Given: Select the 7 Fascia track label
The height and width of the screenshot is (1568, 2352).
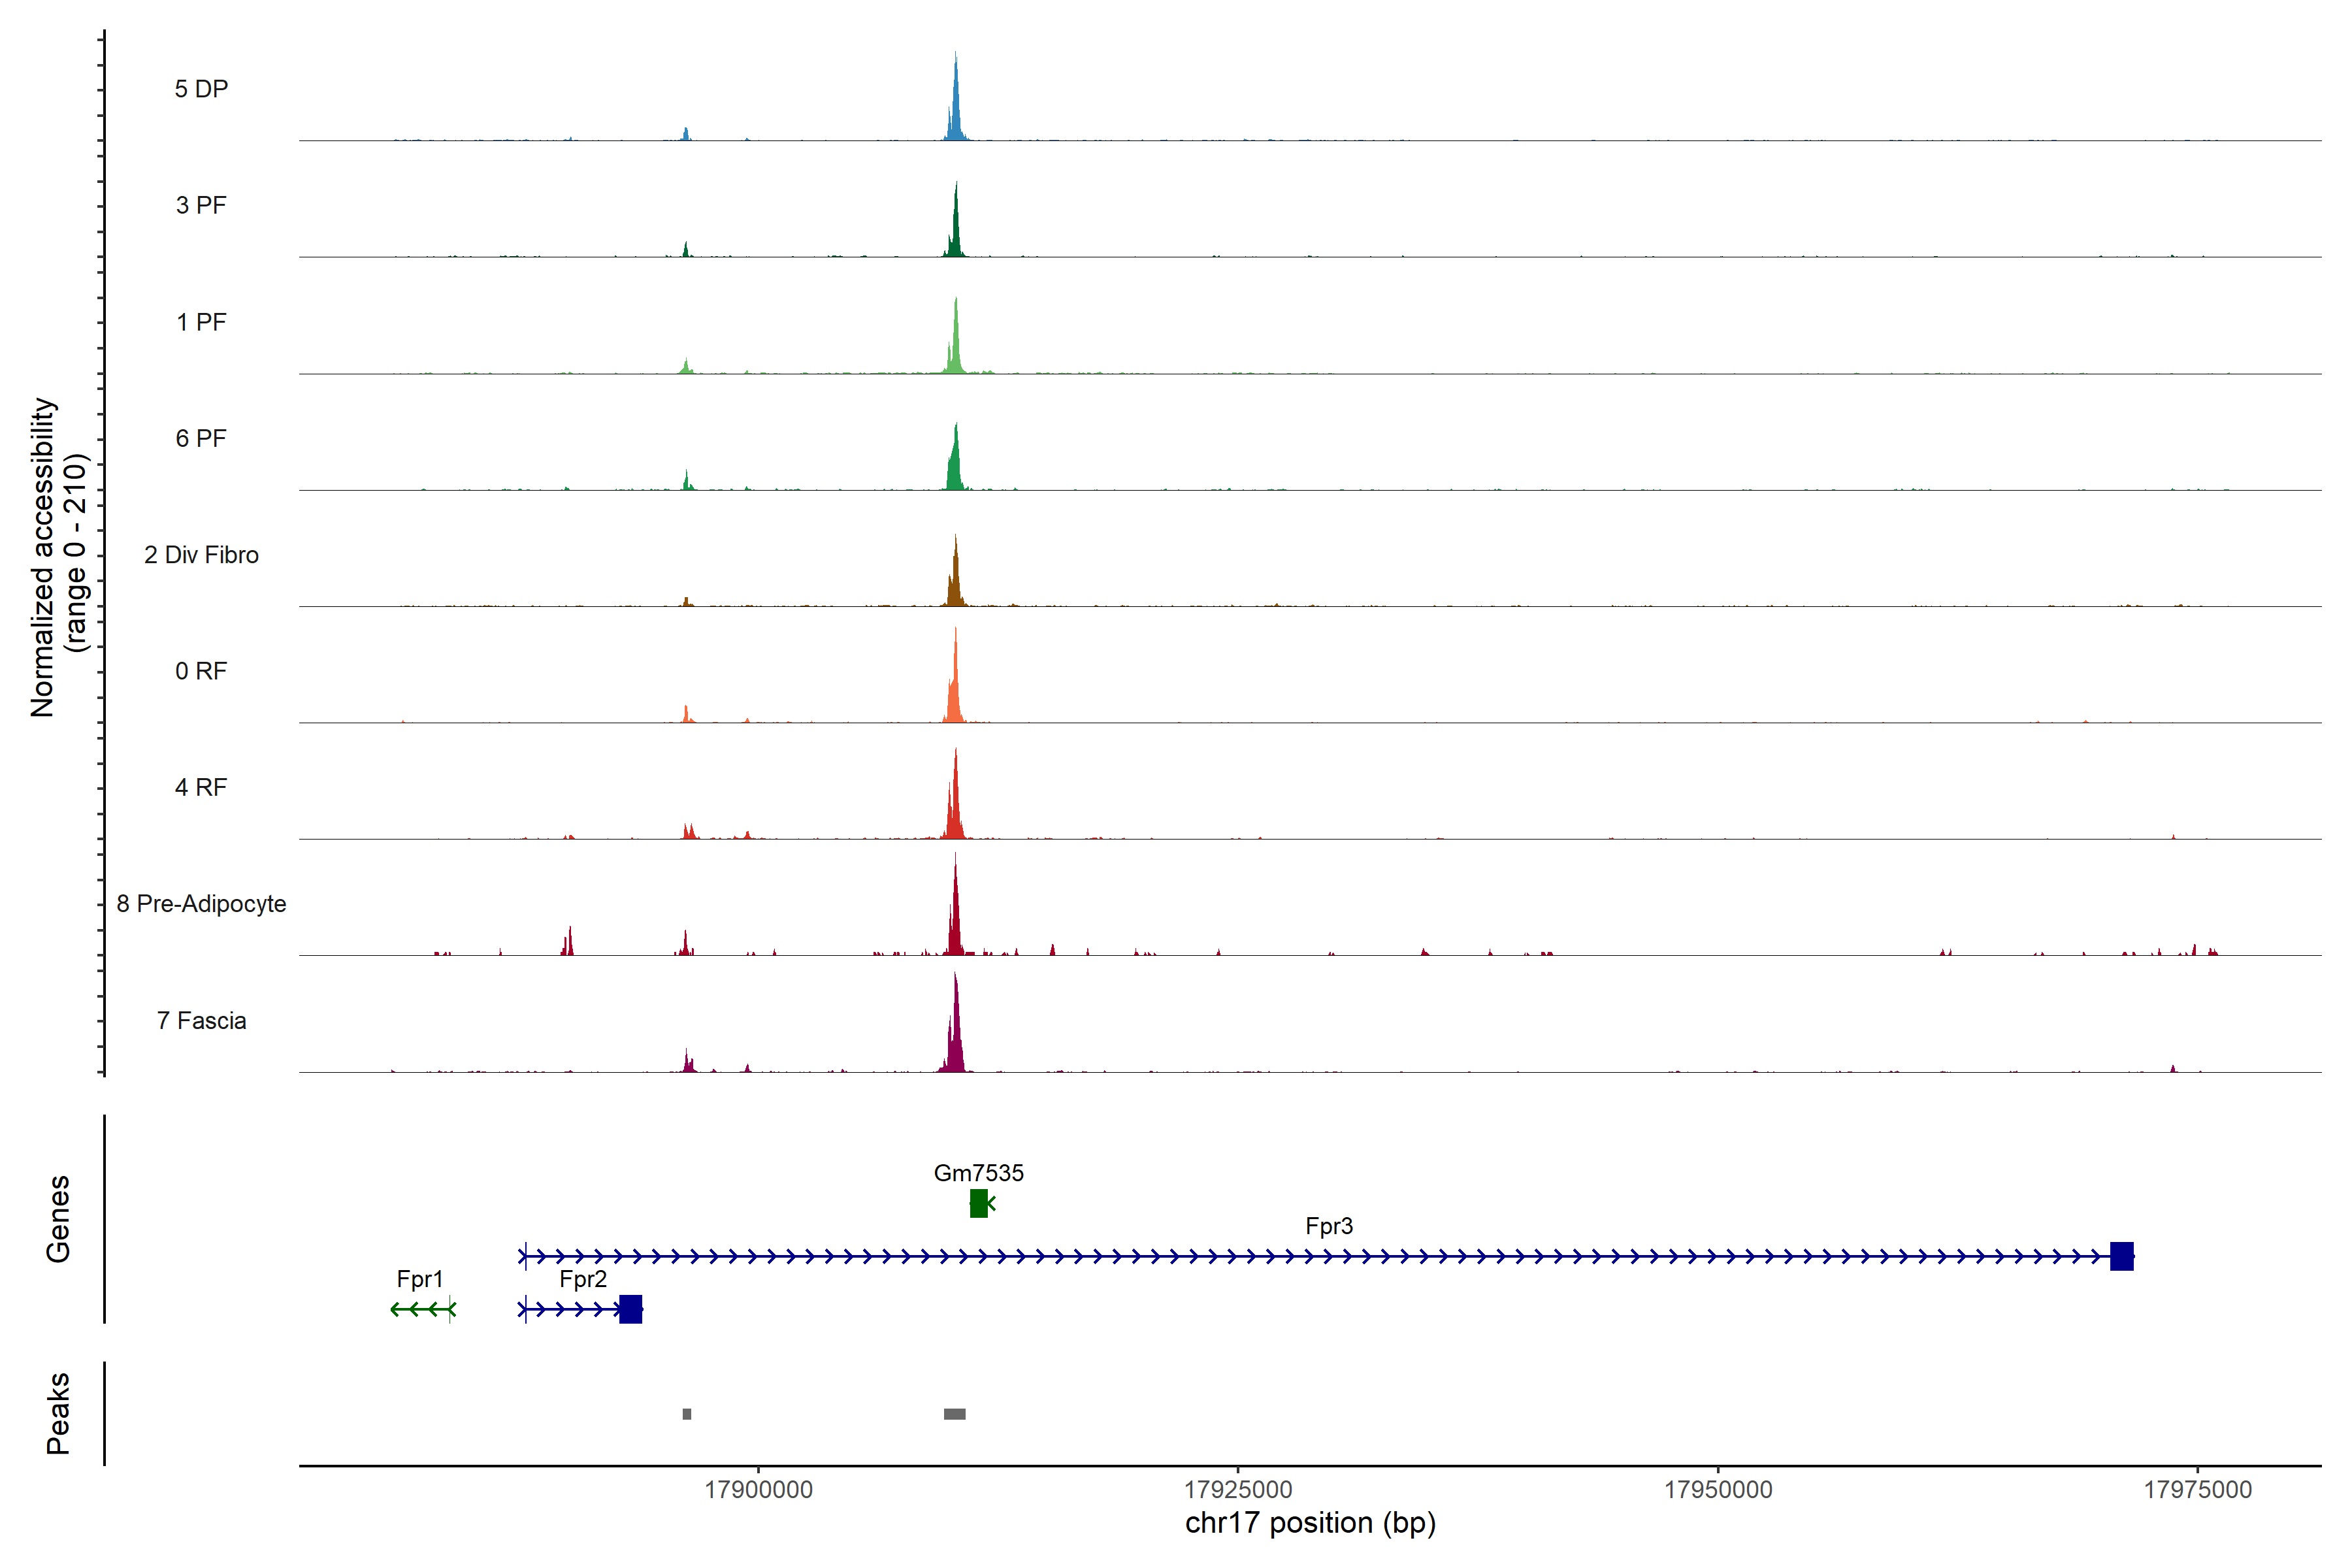Looking at the screenshot, I should [201, 1021].
